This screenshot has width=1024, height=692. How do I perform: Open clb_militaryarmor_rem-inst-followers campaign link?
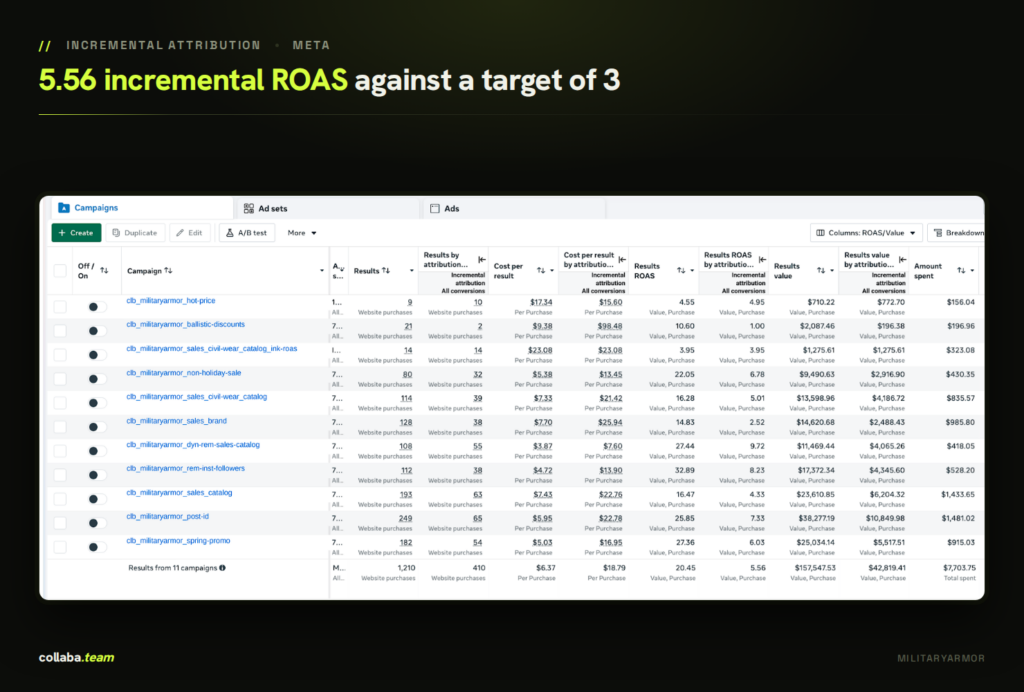coord(185,469)
